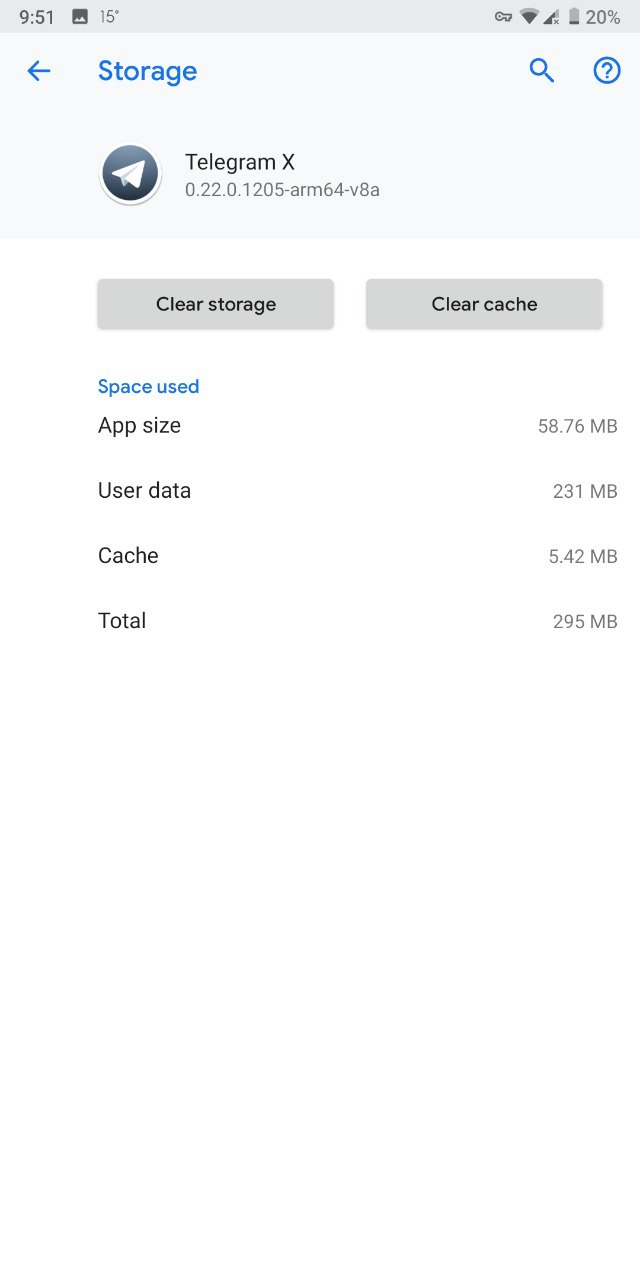Tap the VPN key status icon
640x1280 pixels.
[503, 17]
